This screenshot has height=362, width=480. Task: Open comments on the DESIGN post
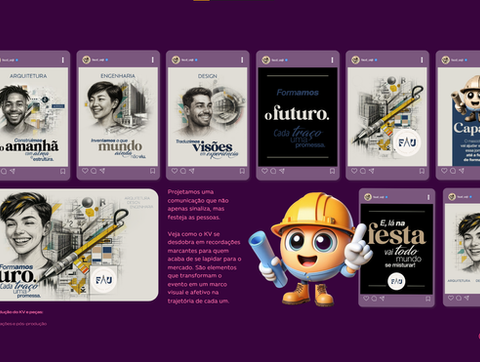pos(183,171)
